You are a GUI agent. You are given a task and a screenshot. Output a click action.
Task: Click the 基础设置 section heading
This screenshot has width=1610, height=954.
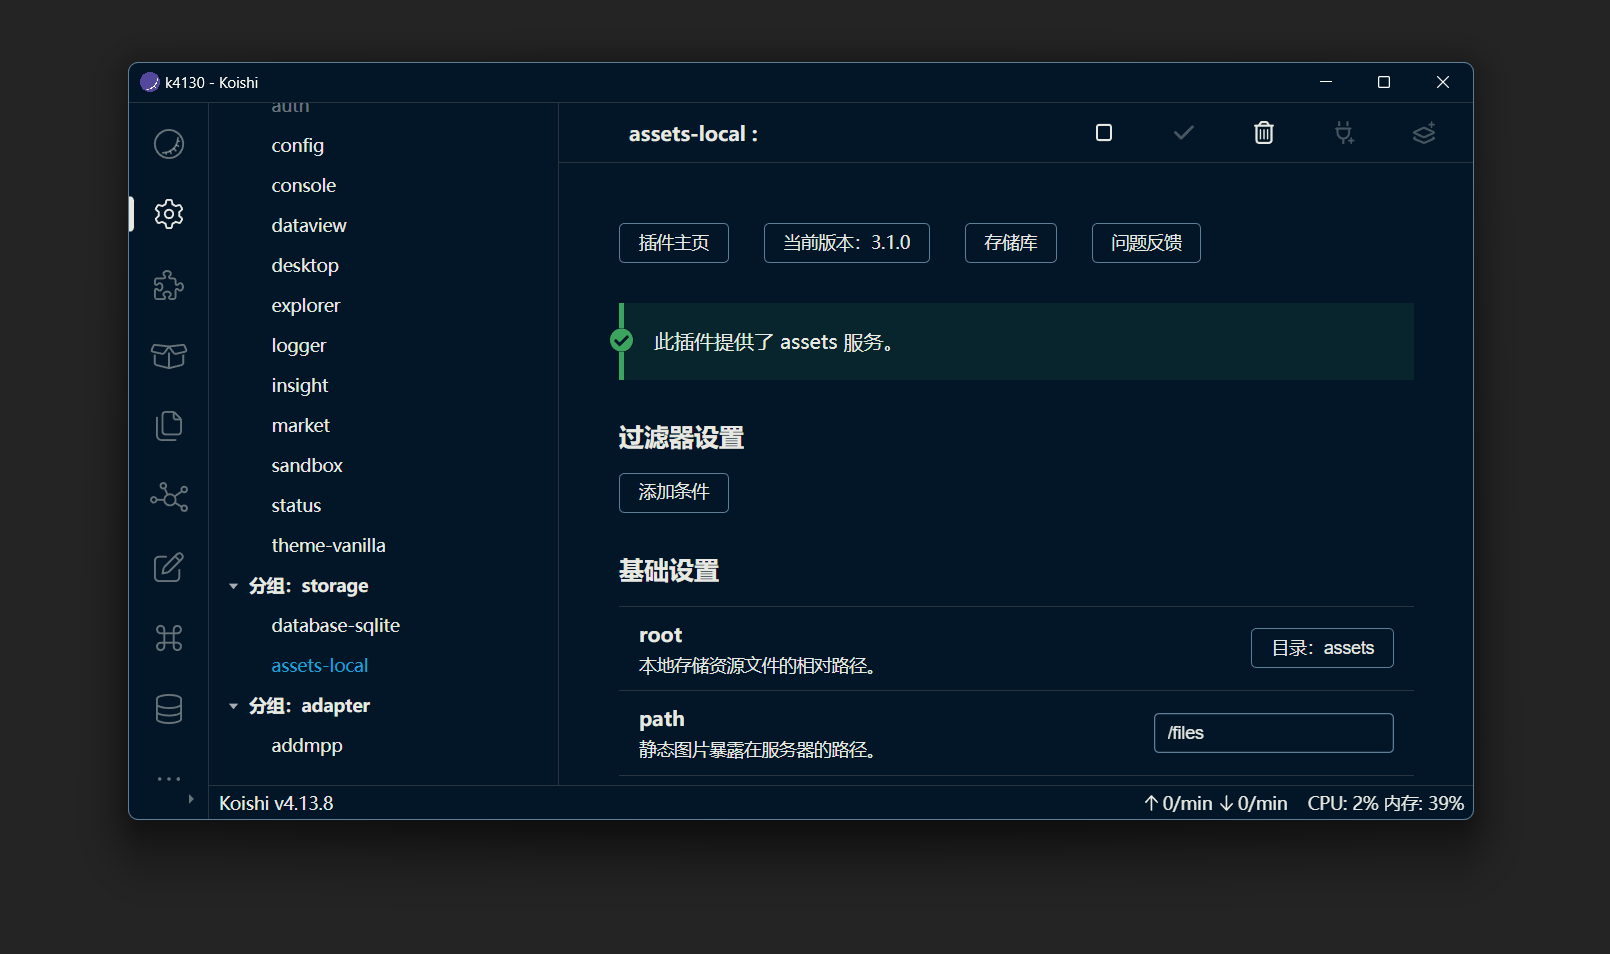pos(669,571)
